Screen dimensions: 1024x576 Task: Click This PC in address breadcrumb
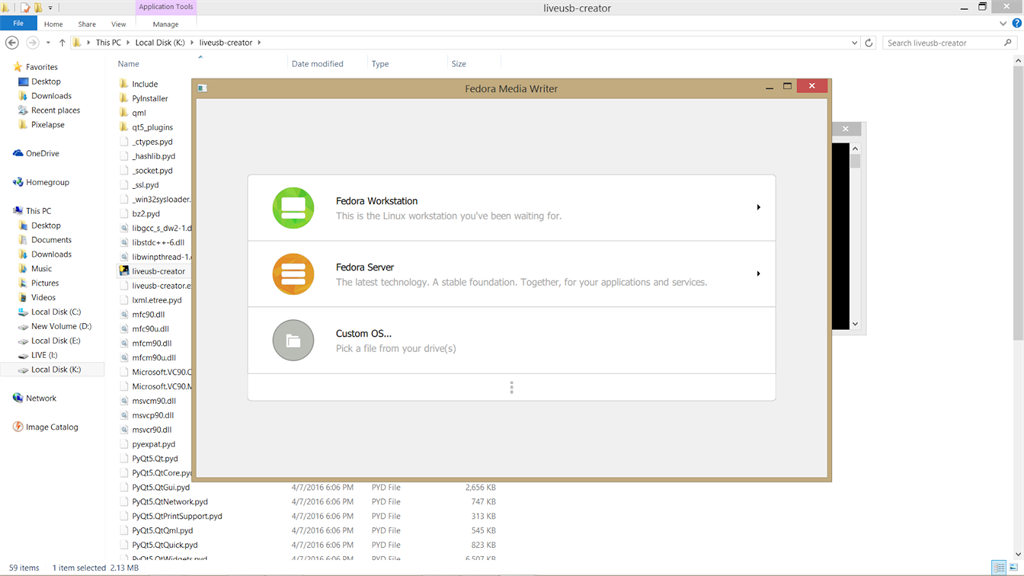[108, 42]
